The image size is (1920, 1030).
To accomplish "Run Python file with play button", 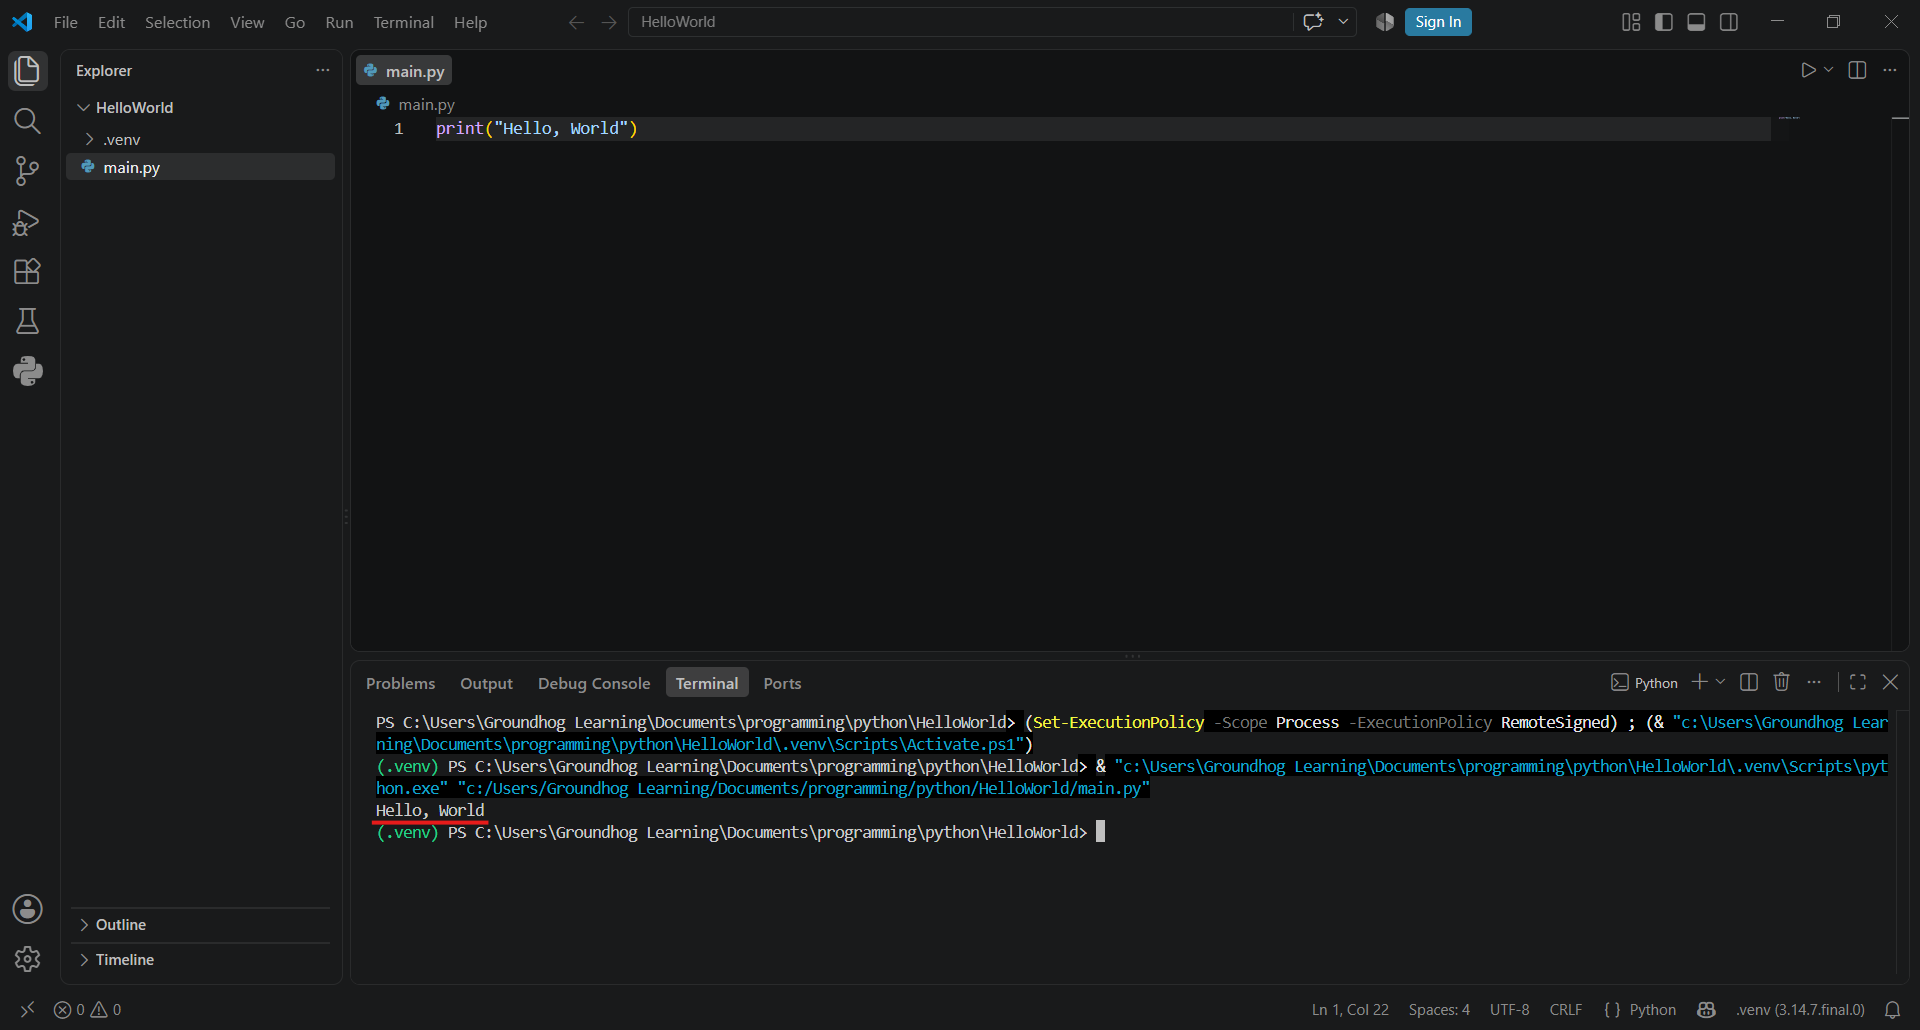I will (1808, 70).
